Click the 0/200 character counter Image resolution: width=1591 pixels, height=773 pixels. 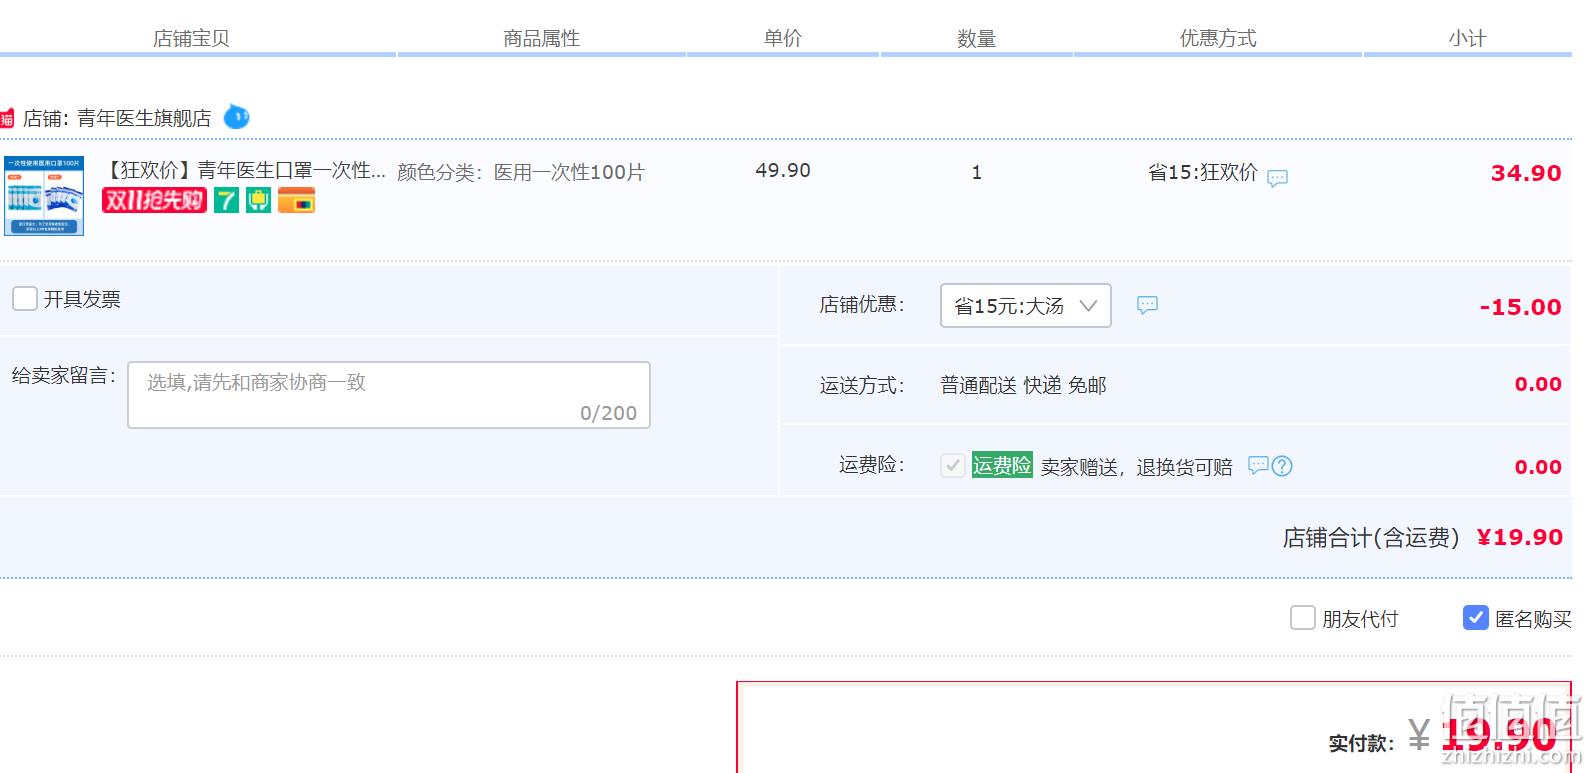pos(608,413)
